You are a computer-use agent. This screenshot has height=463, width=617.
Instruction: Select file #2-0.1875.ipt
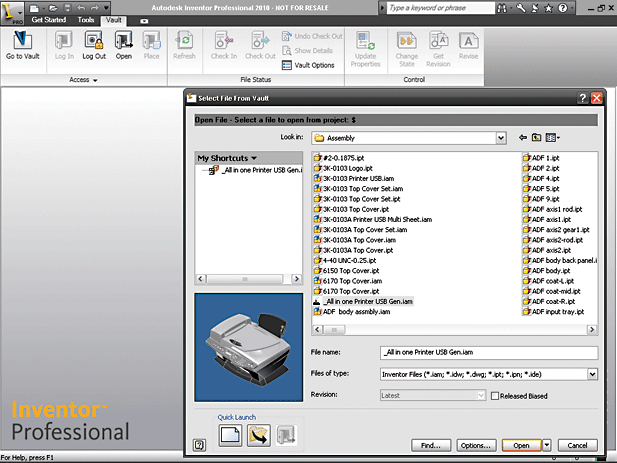coord(339,158)
